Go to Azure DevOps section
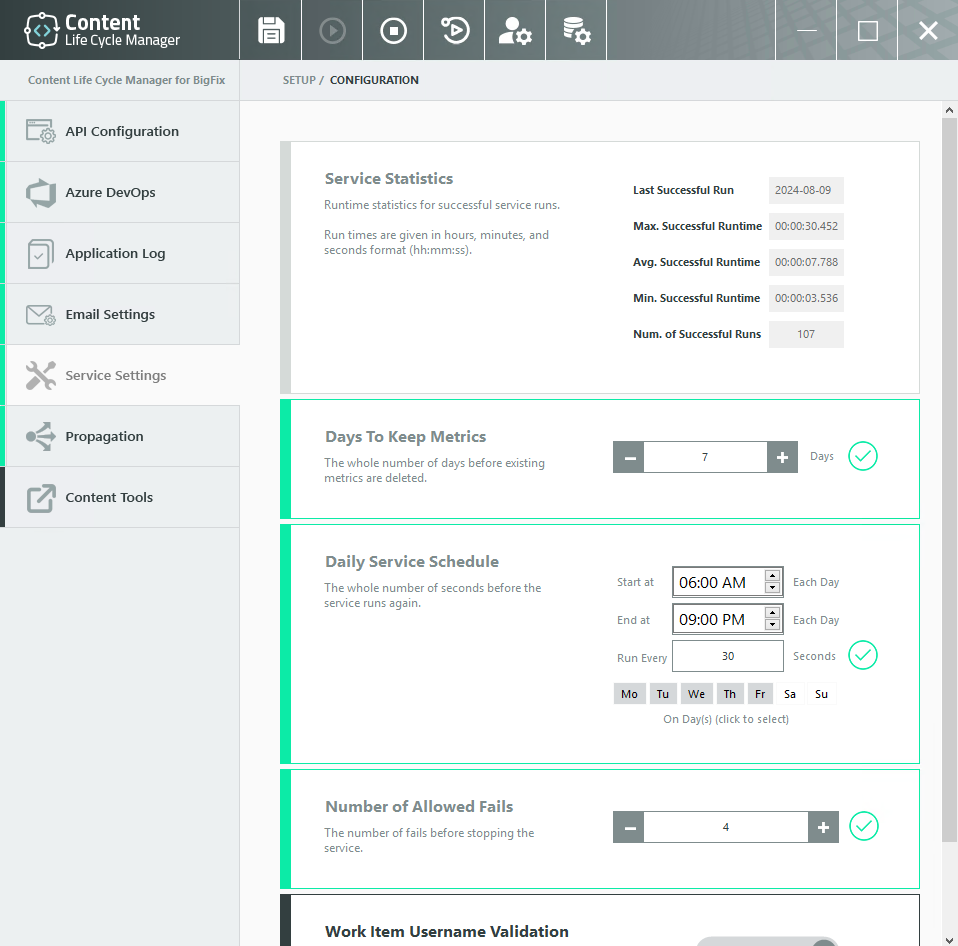 coord(122,192)
